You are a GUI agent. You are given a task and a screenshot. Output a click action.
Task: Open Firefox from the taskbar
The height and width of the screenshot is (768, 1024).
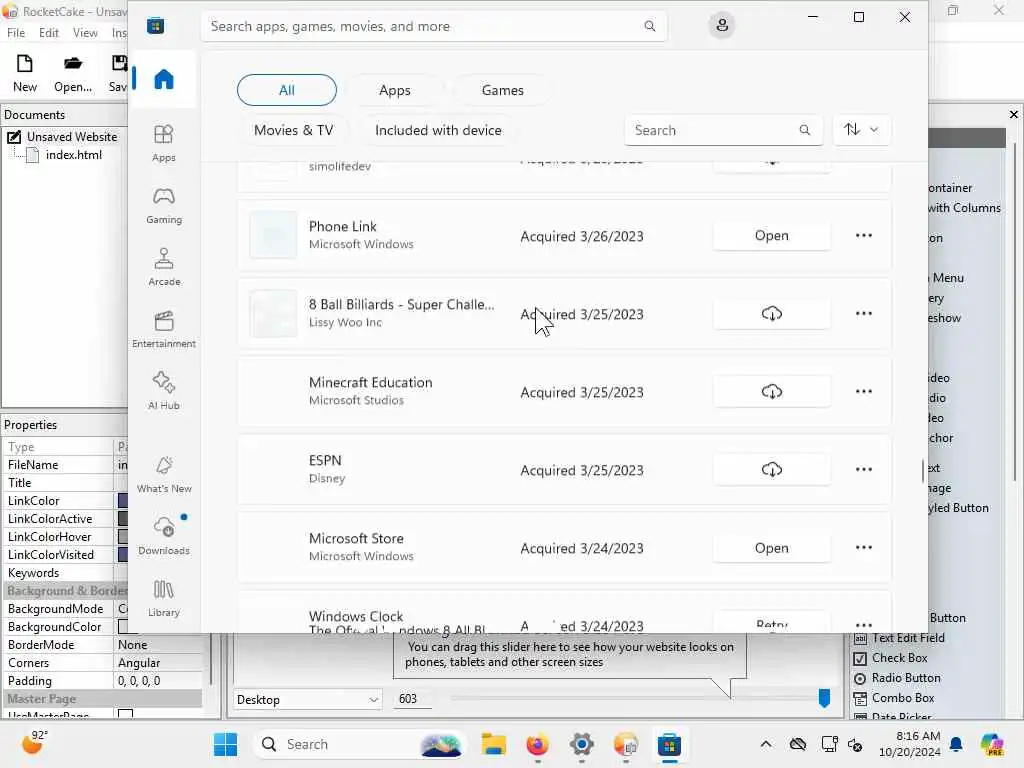pos(537,744)
